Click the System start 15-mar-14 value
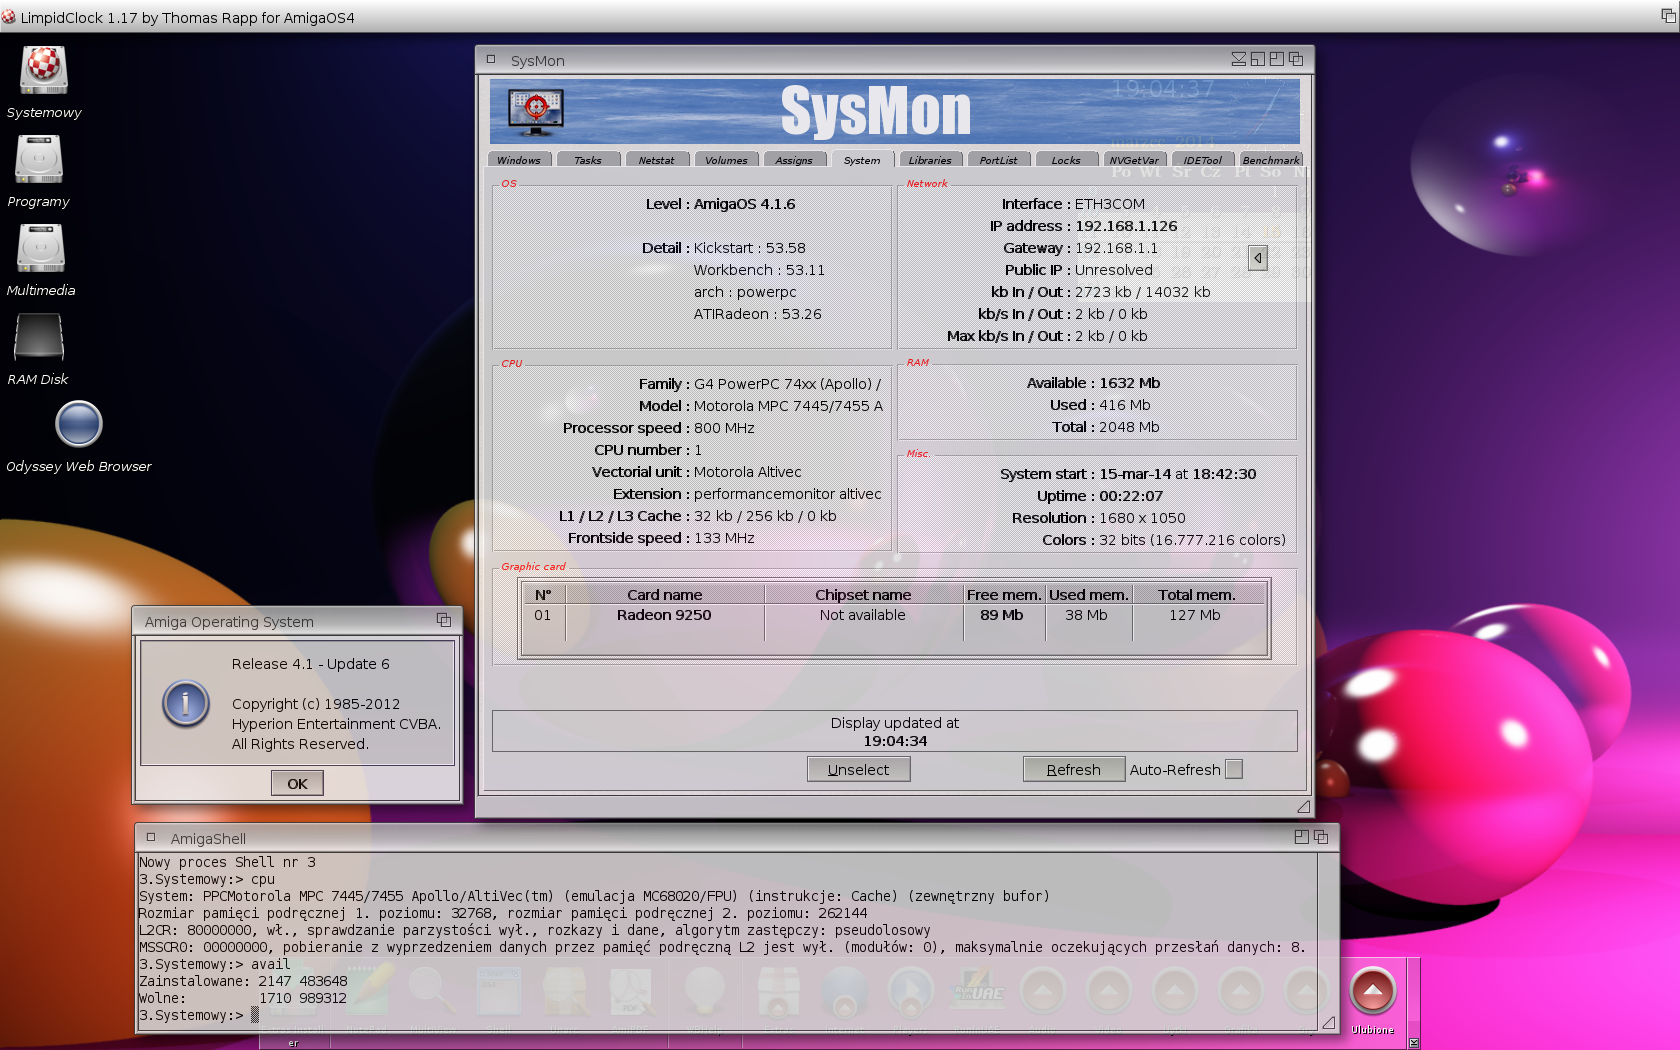The width and height of the screenshot is (1680, 1050). (1178, 474)
